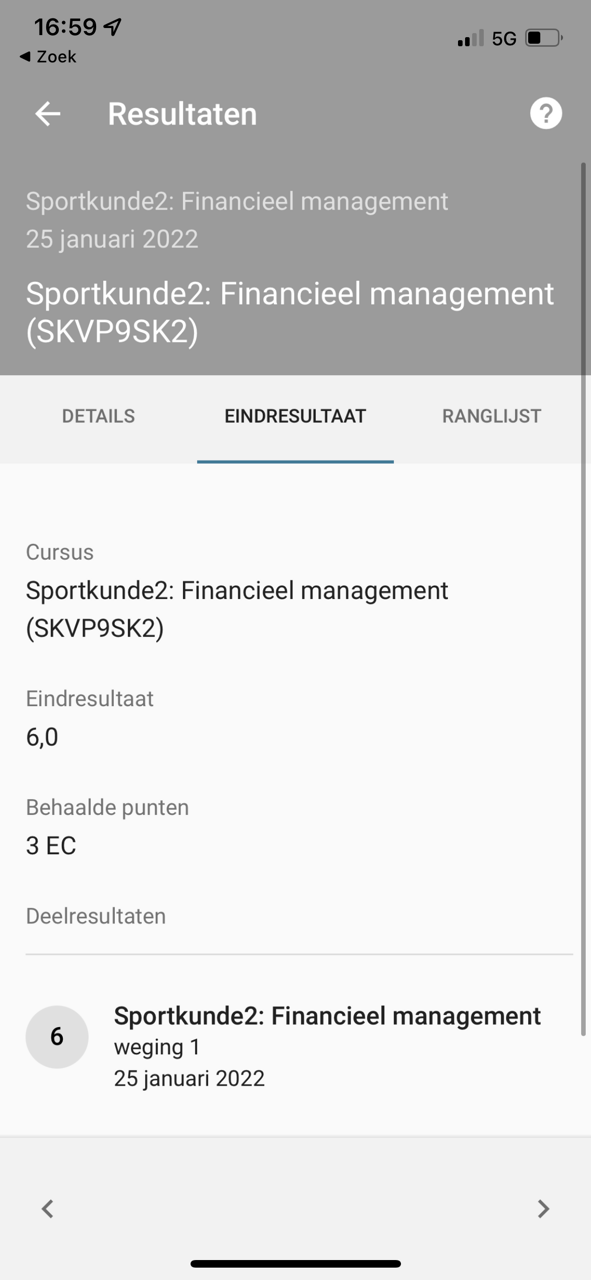Image resolution: width=591 pixels, height=1280 pixels.
Task: Open the help question mark icon
Action: point(546,114)
